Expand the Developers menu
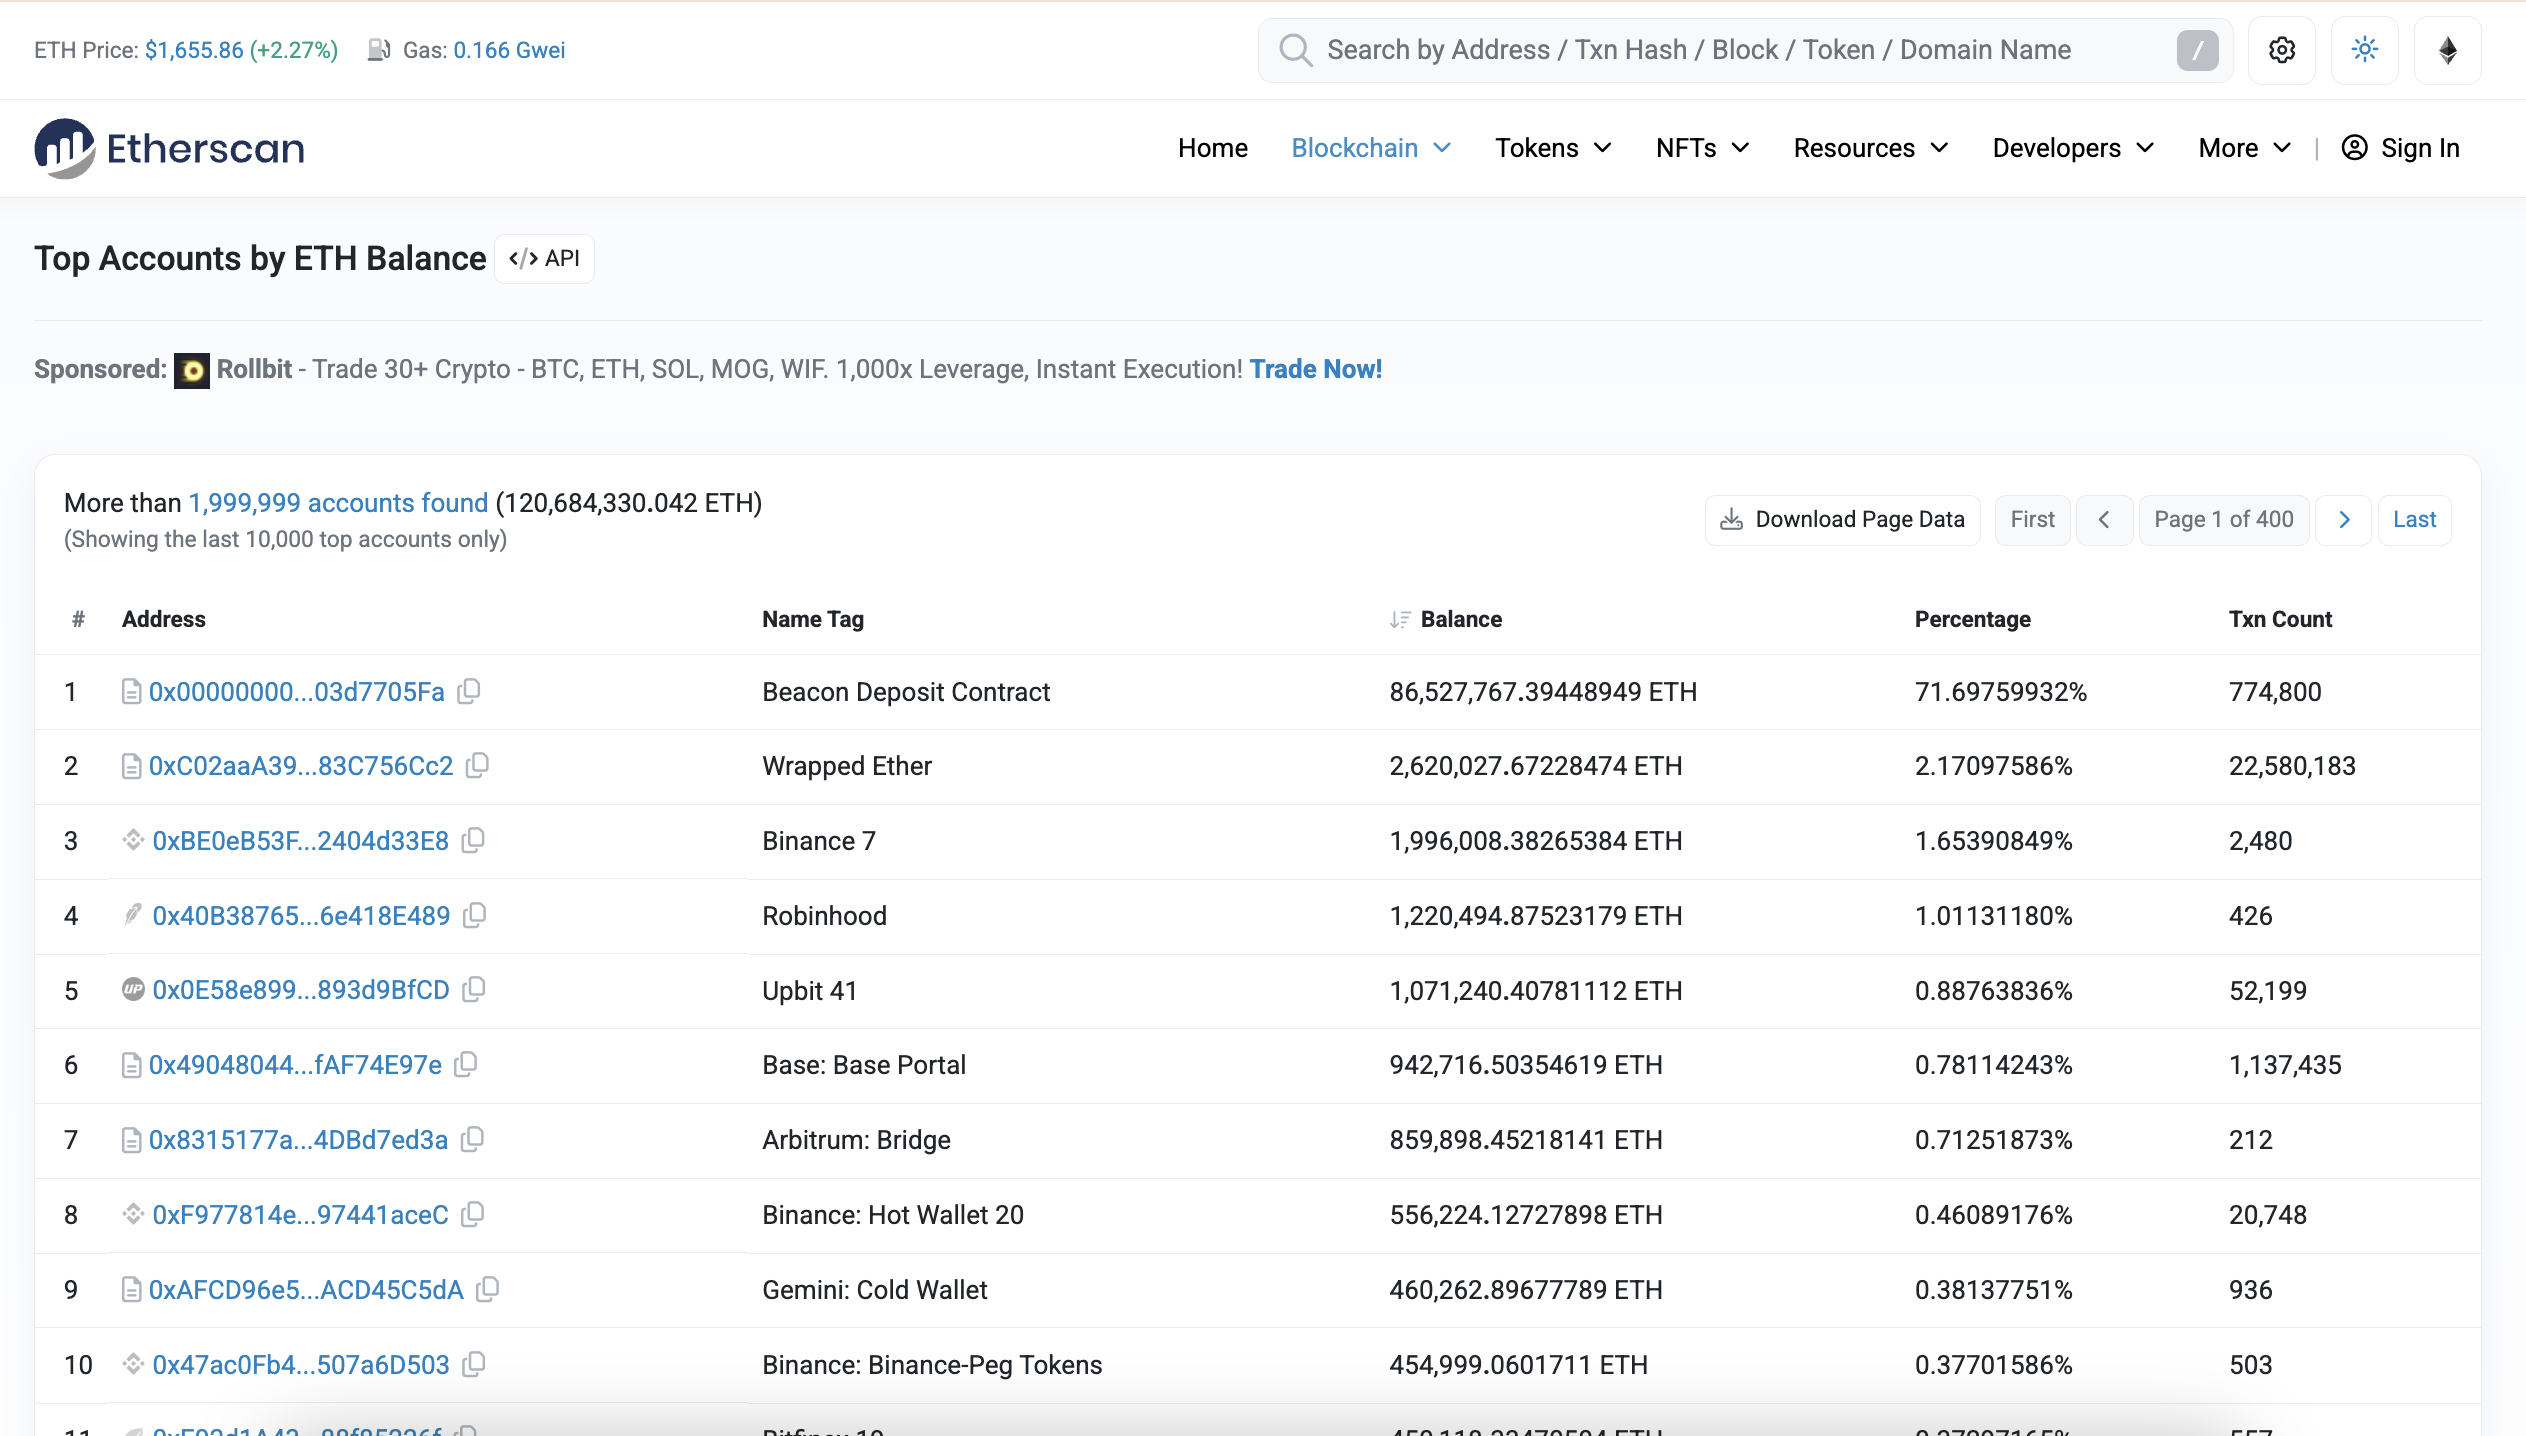 click(x=2073, y=148)
